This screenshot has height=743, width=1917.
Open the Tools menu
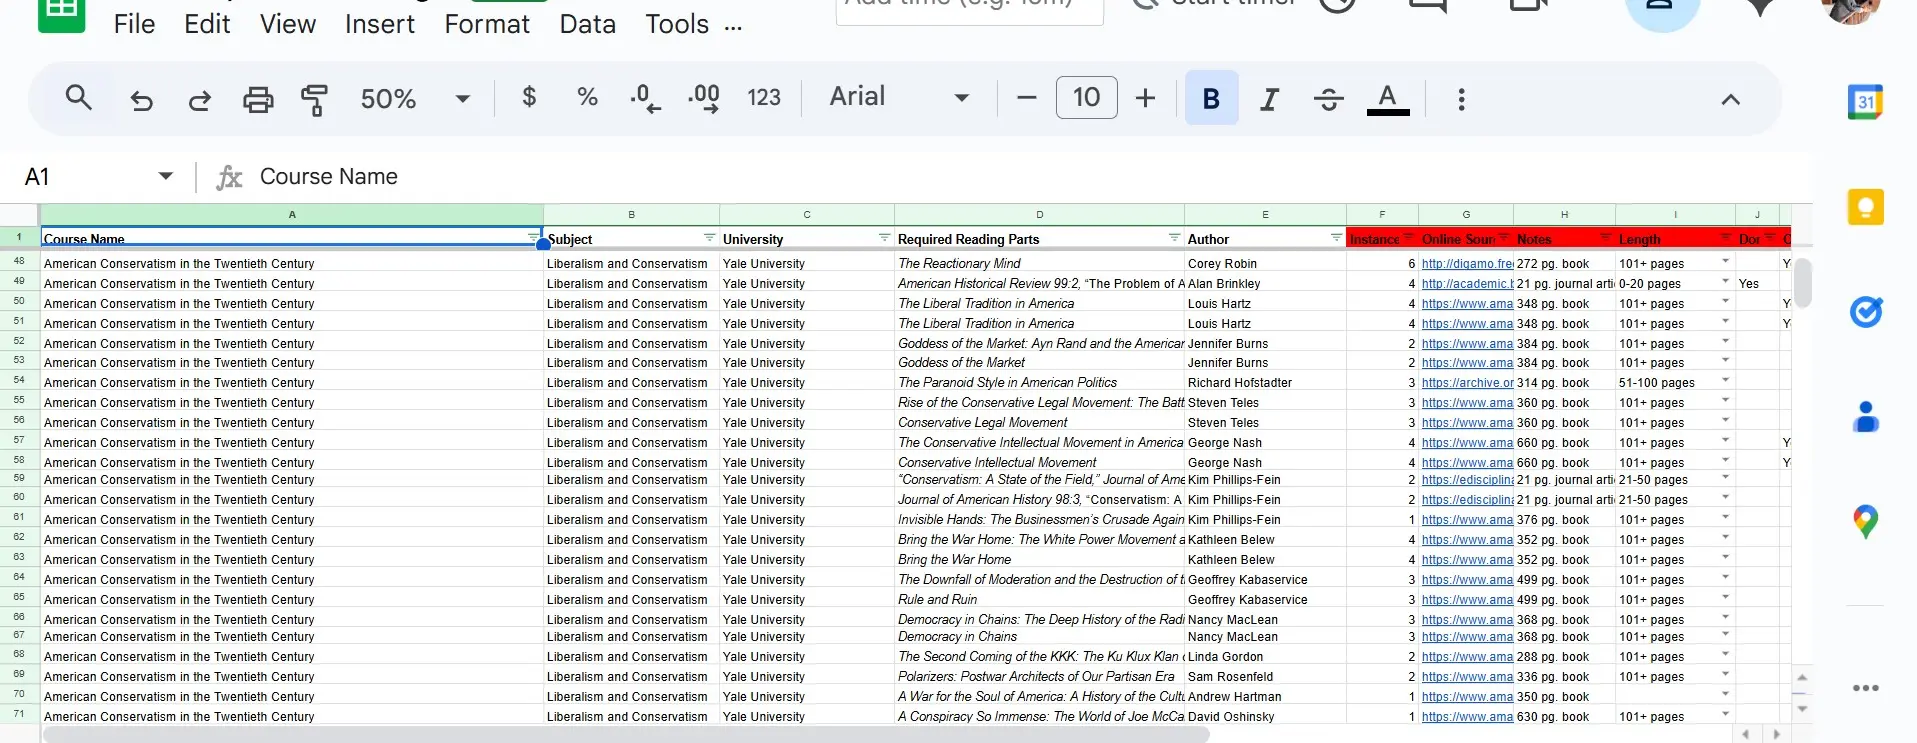tap(677, 24)
